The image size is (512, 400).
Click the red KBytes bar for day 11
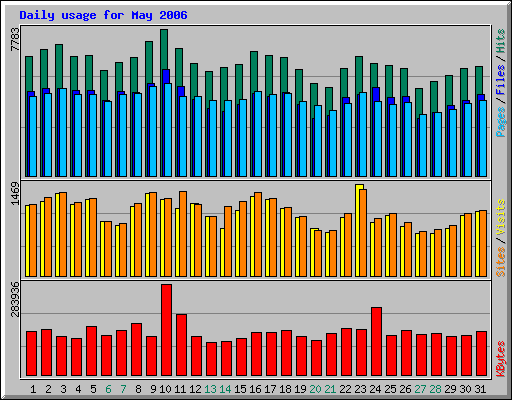[182, 345]
